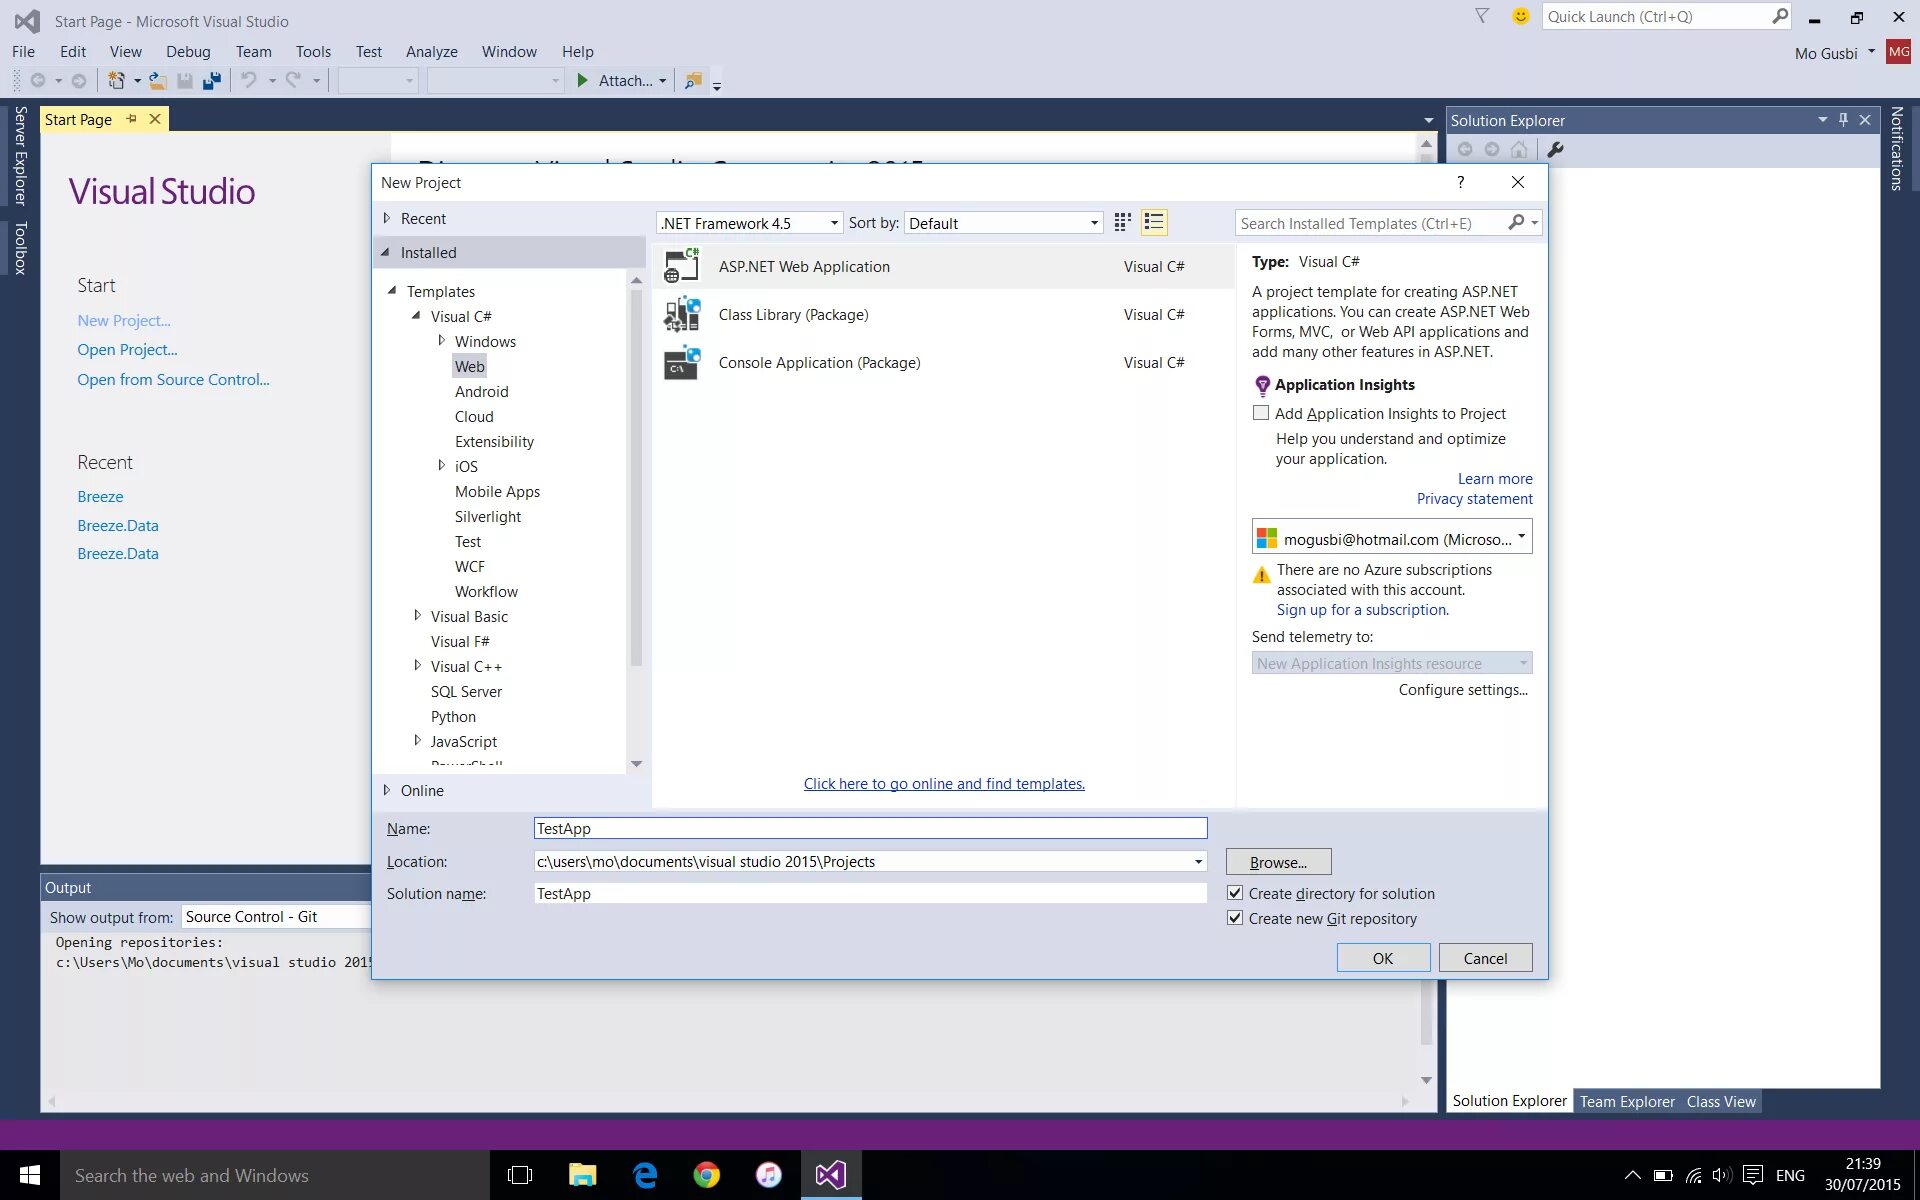Select the Debug menu item
The image size is (1920, 1200).
click(188, 51)
